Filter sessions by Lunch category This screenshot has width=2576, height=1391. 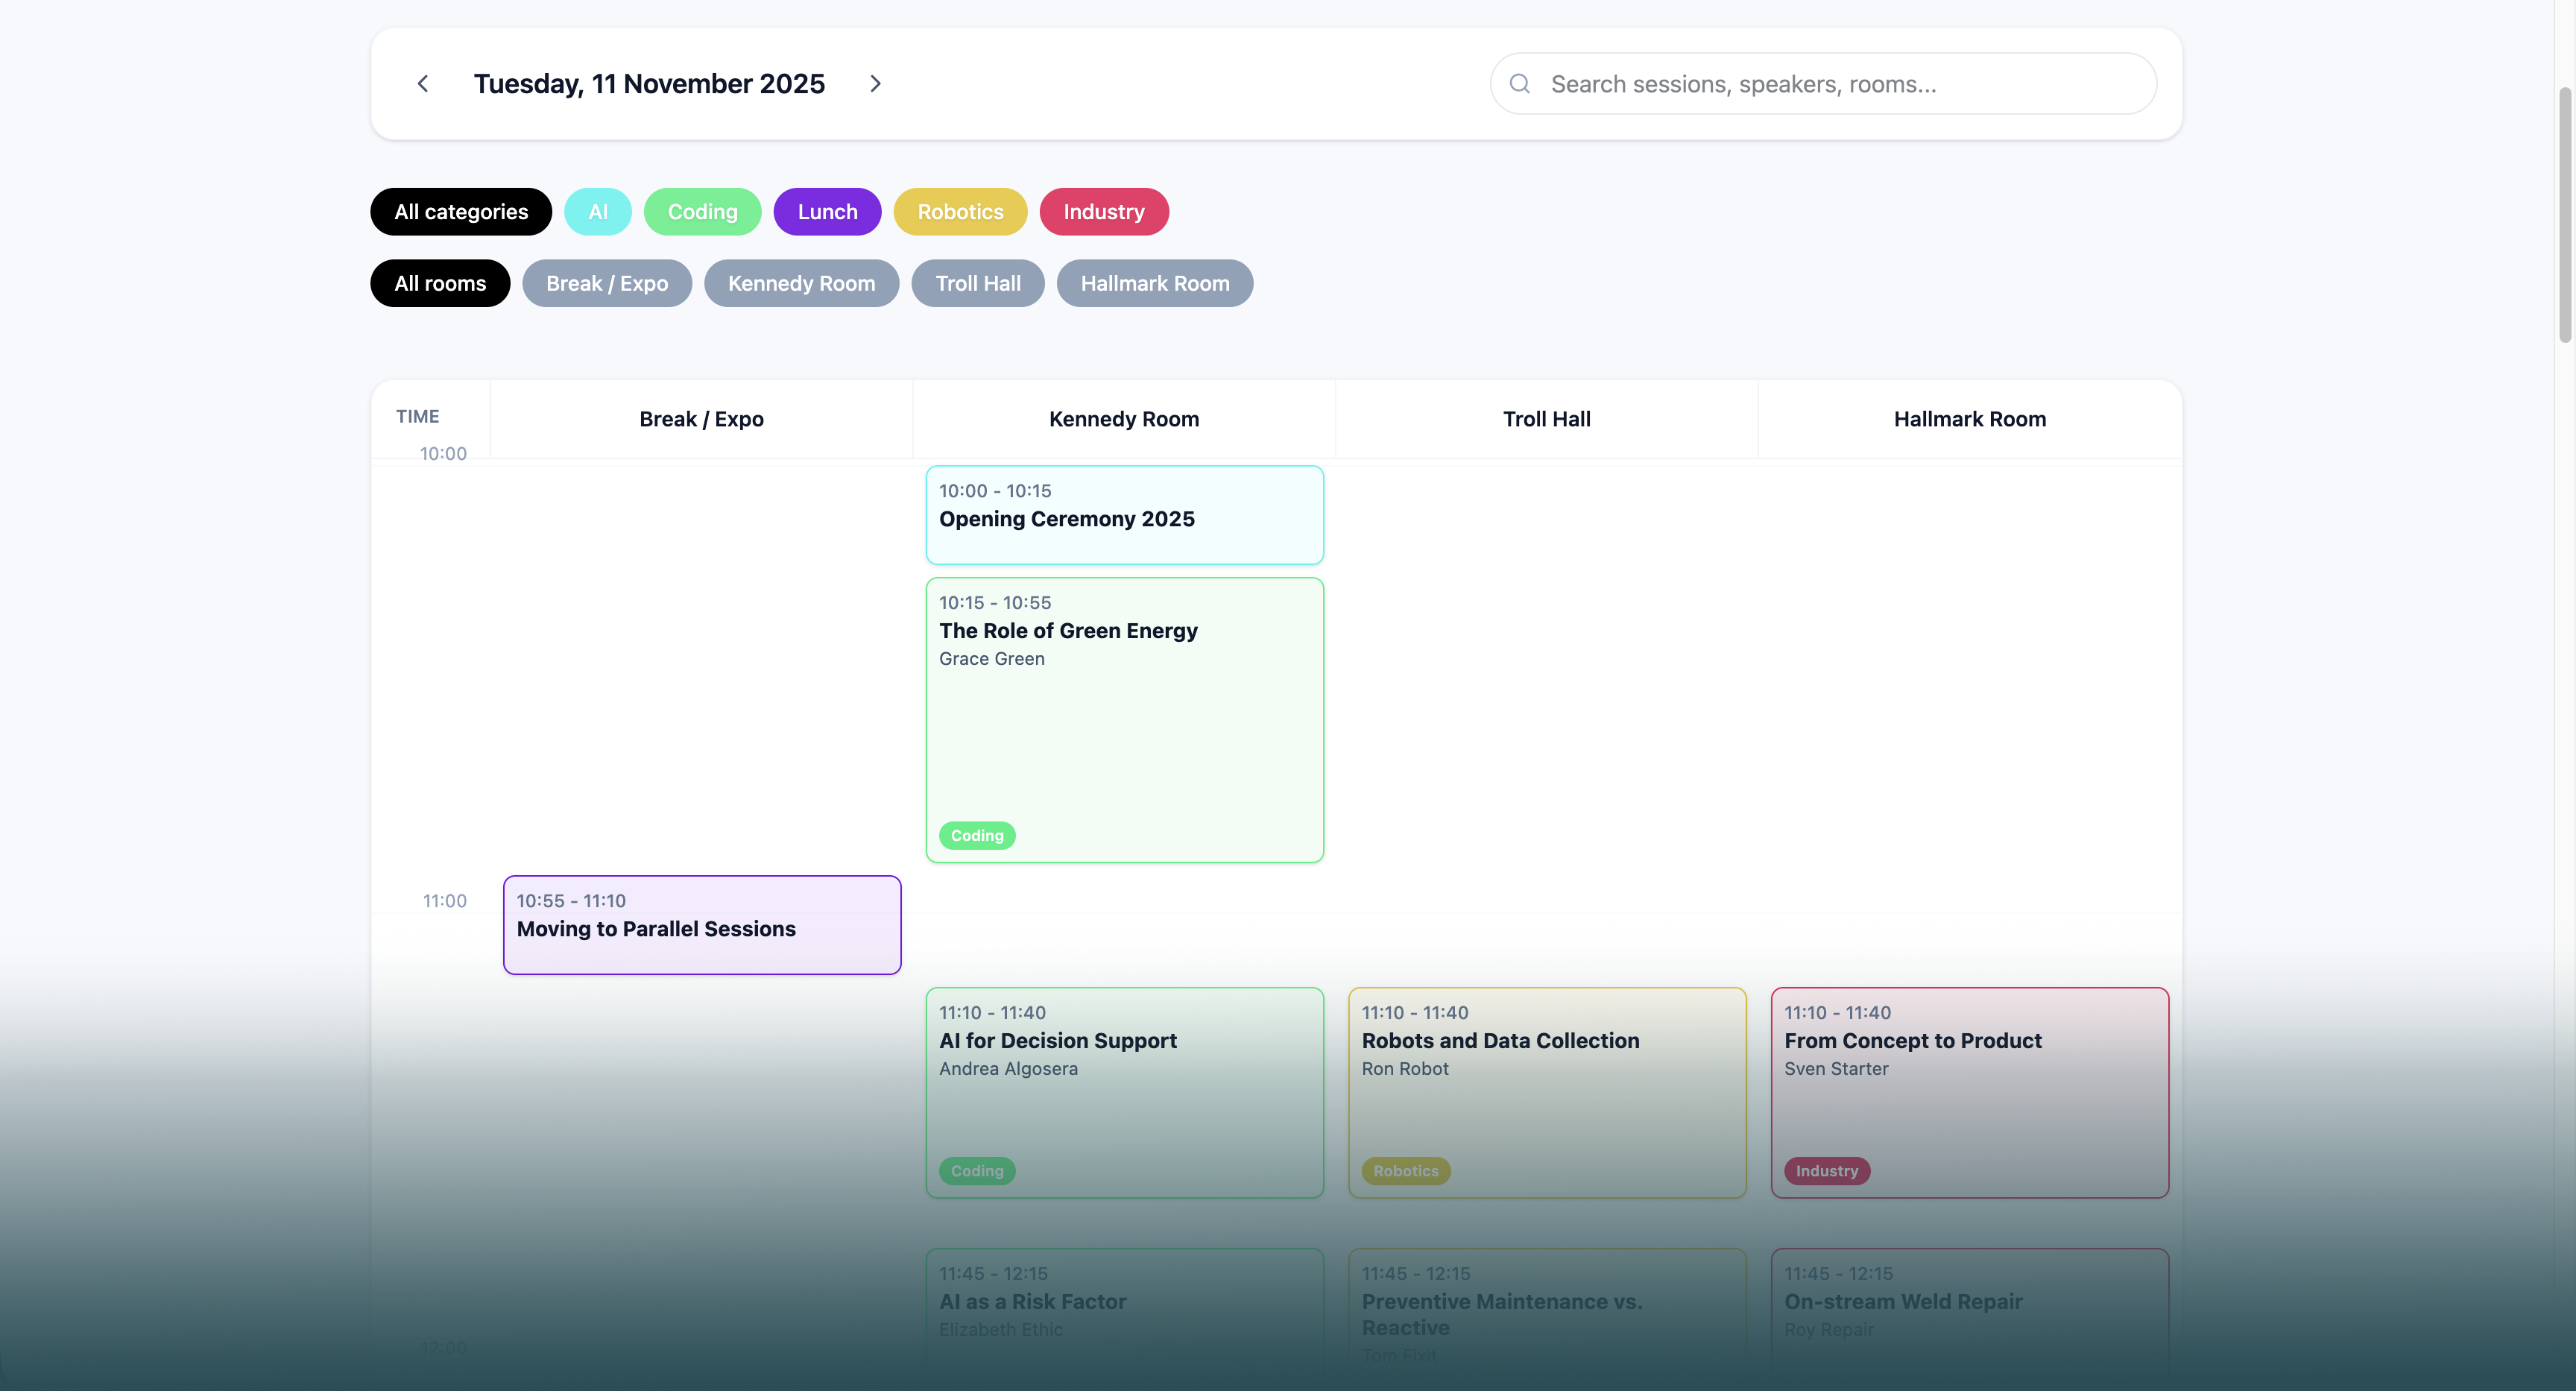pos(827,212)
